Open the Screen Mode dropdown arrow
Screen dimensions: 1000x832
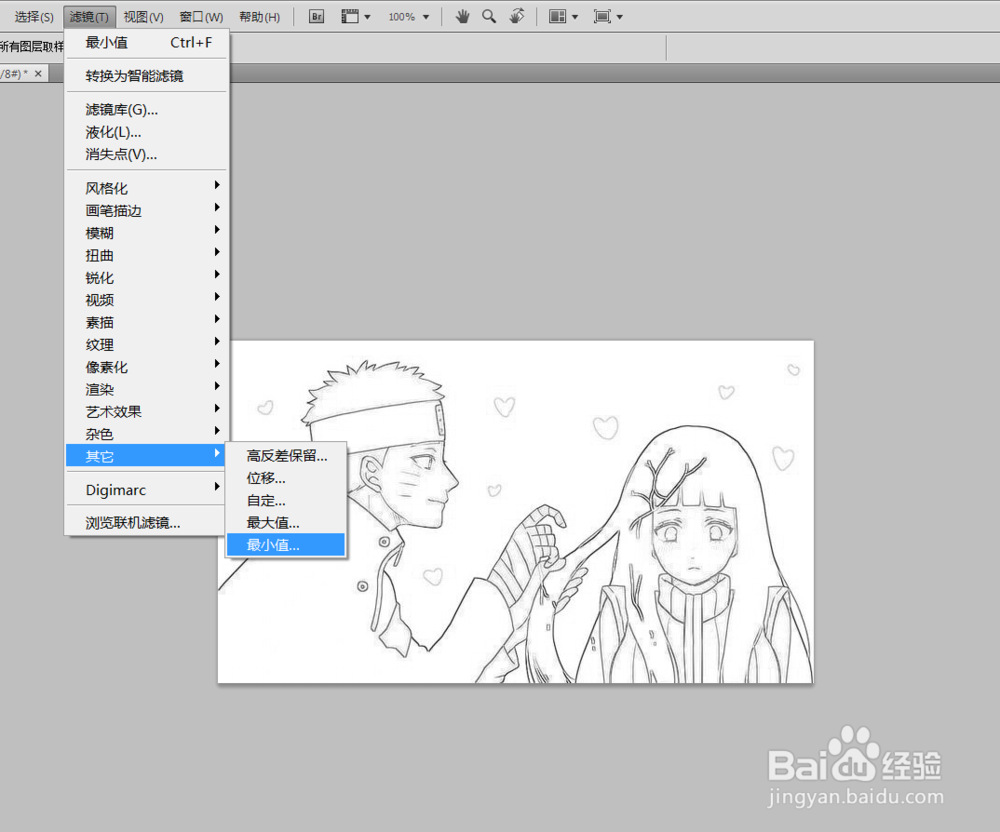coord(621,16)
